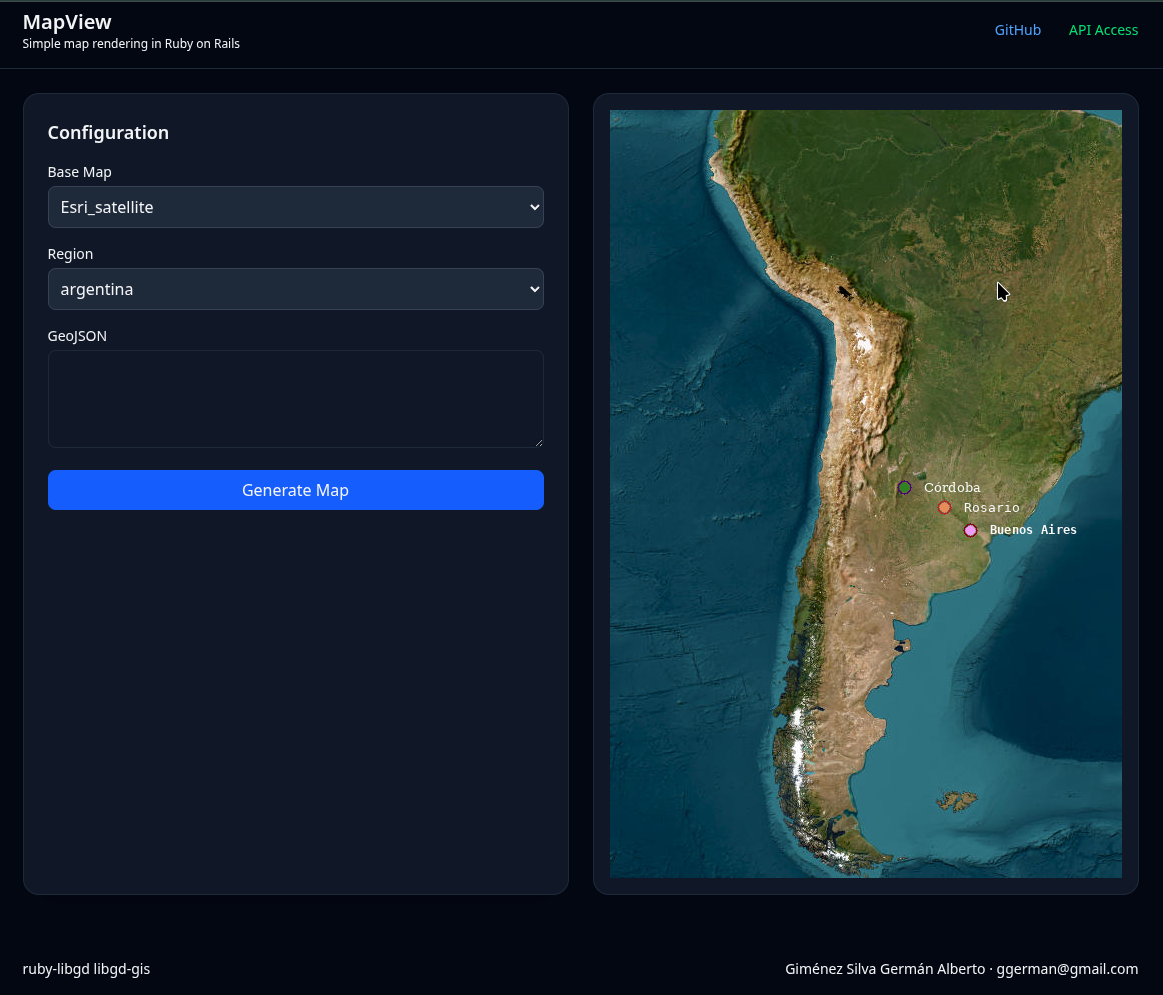Click the Córdoba city label
1163x995 pixels.
click(952, 488)
